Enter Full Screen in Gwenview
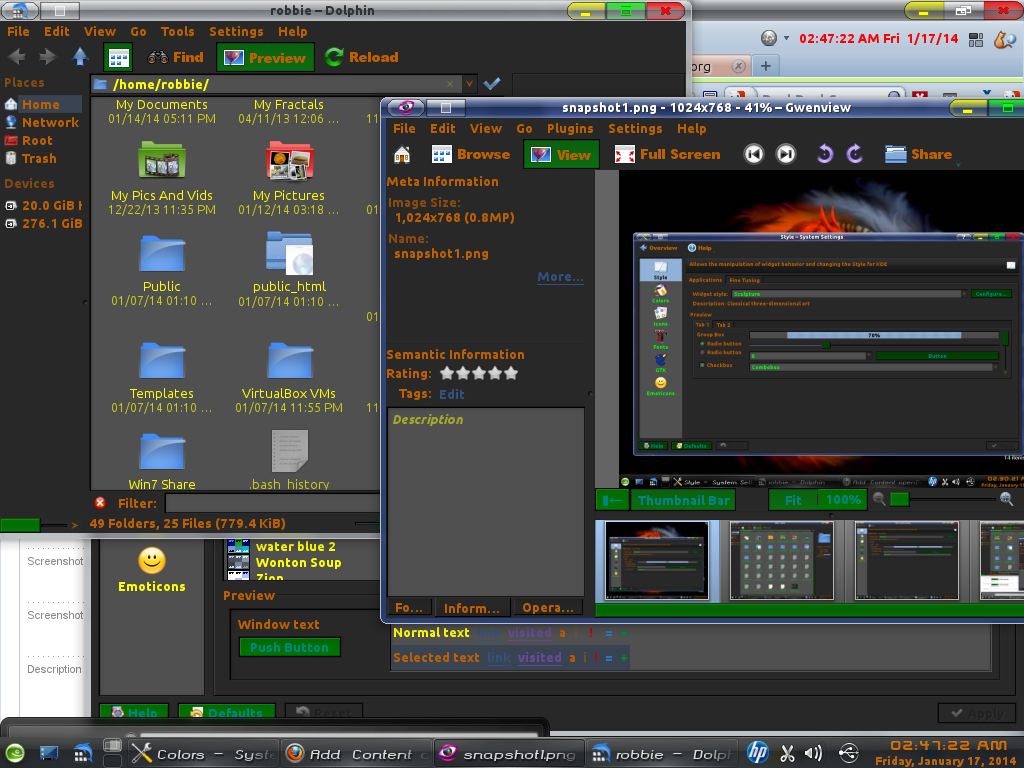This screenshot has width=1024, height=768. pos(667,155)
